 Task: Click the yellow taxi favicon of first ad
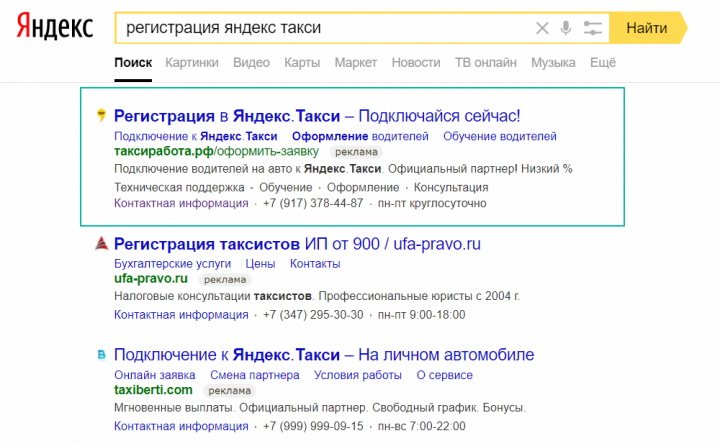click(101, 115)
